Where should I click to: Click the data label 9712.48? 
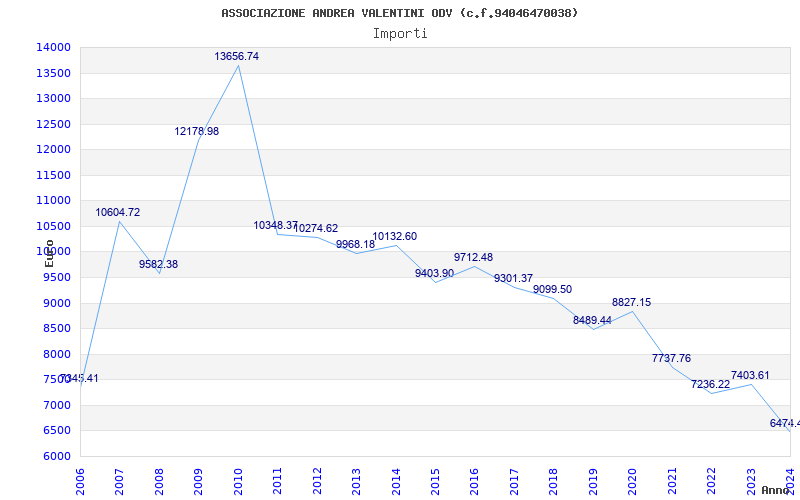[473, 258]
